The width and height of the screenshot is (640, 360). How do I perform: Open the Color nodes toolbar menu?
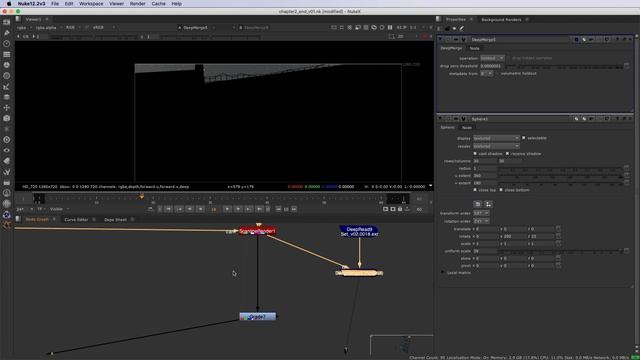tap(7, 65)
